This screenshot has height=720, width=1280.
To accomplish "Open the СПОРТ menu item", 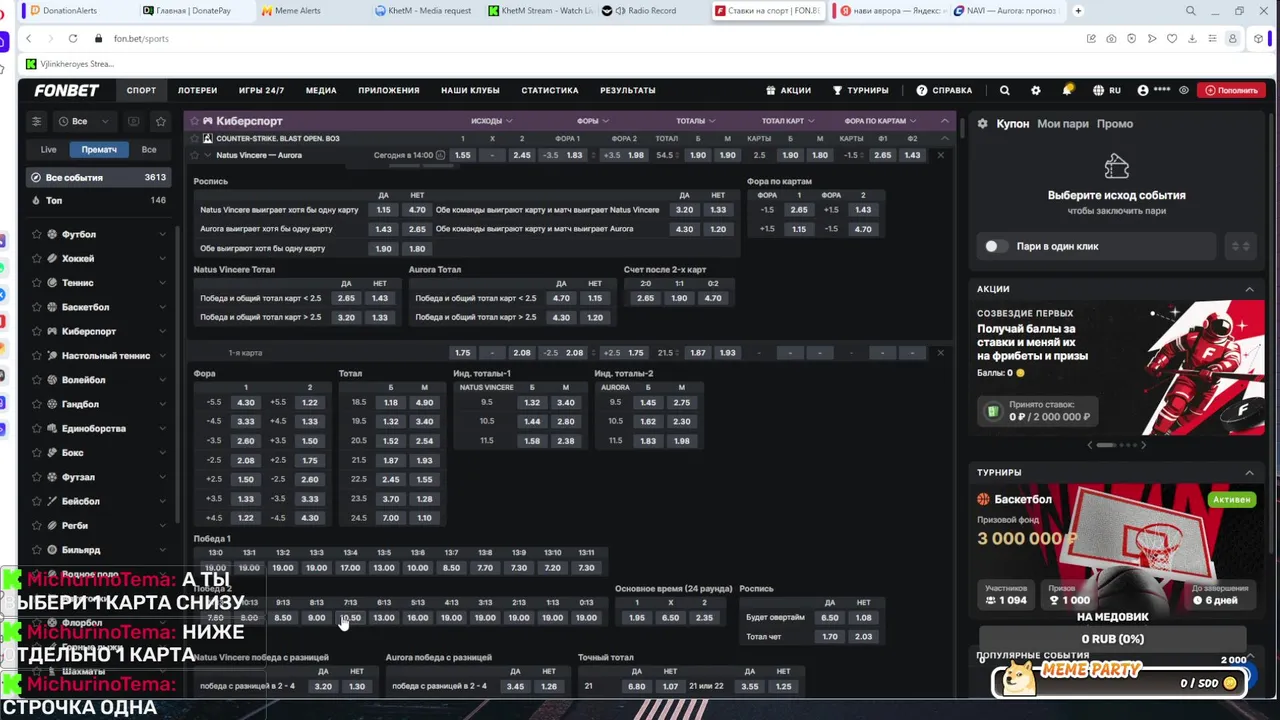I will (141, 90).
